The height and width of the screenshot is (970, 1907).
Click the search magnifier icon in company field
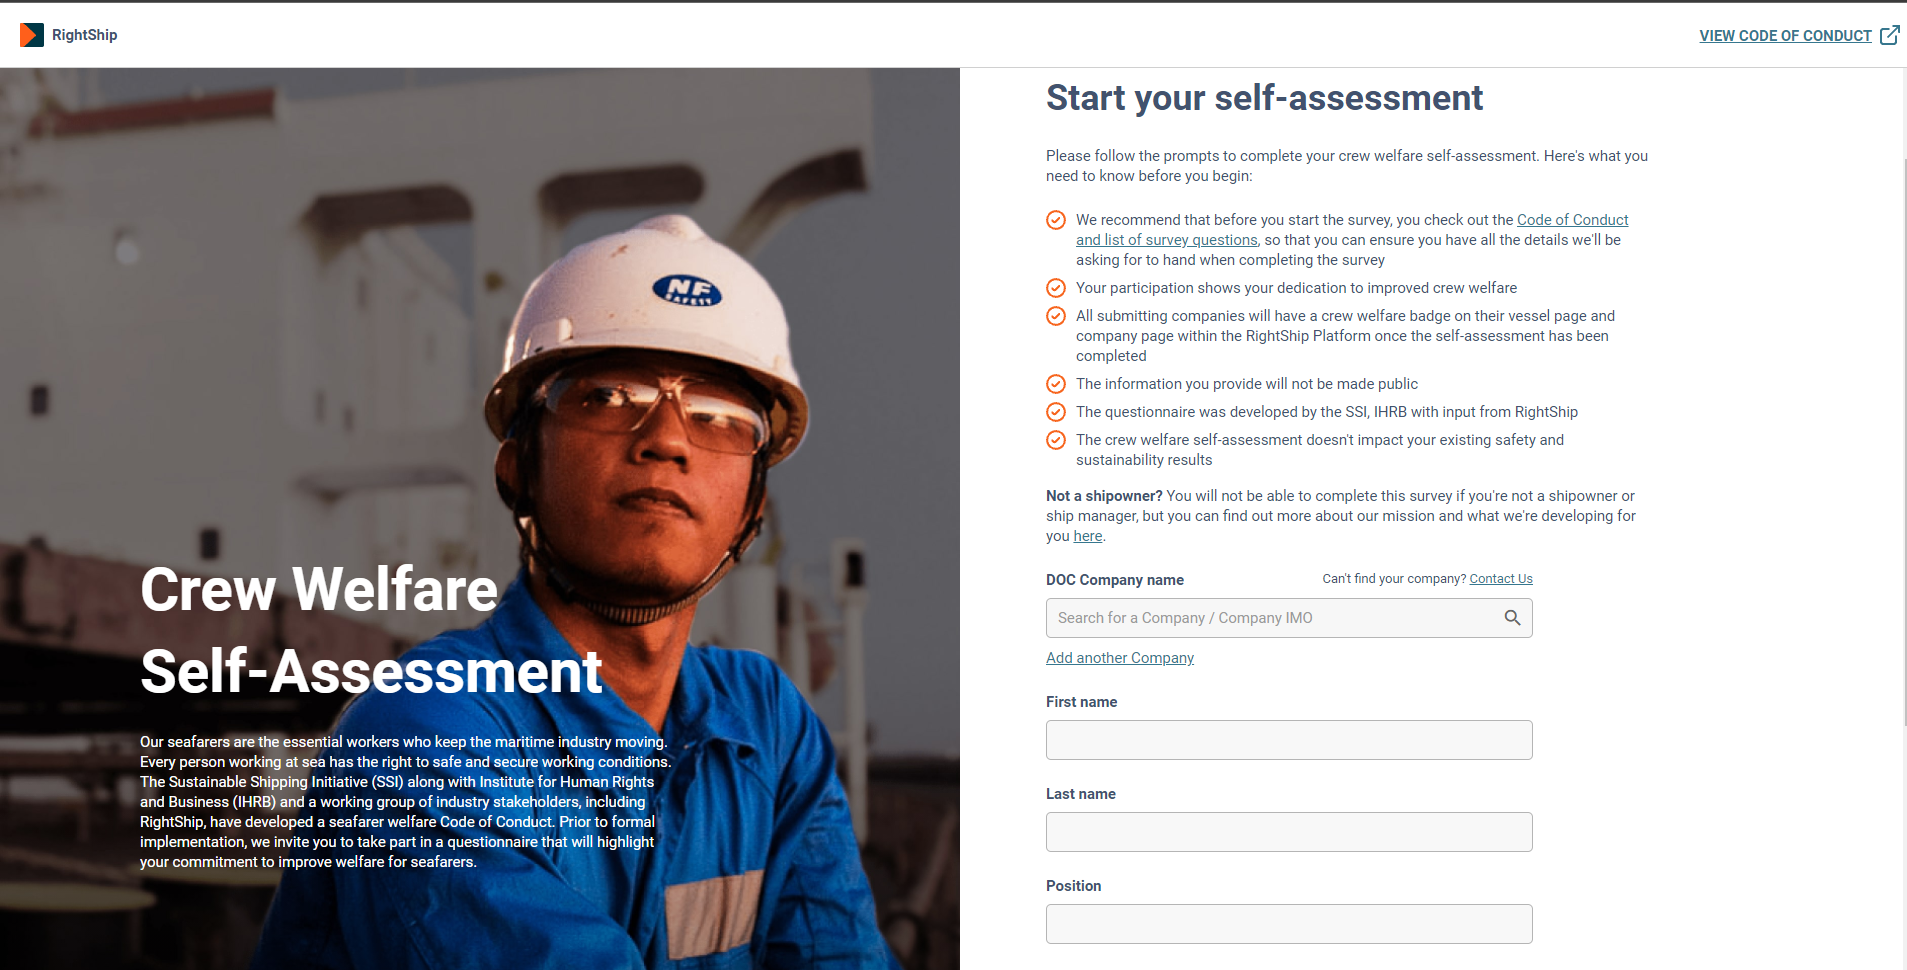[x=1512, y=618]
